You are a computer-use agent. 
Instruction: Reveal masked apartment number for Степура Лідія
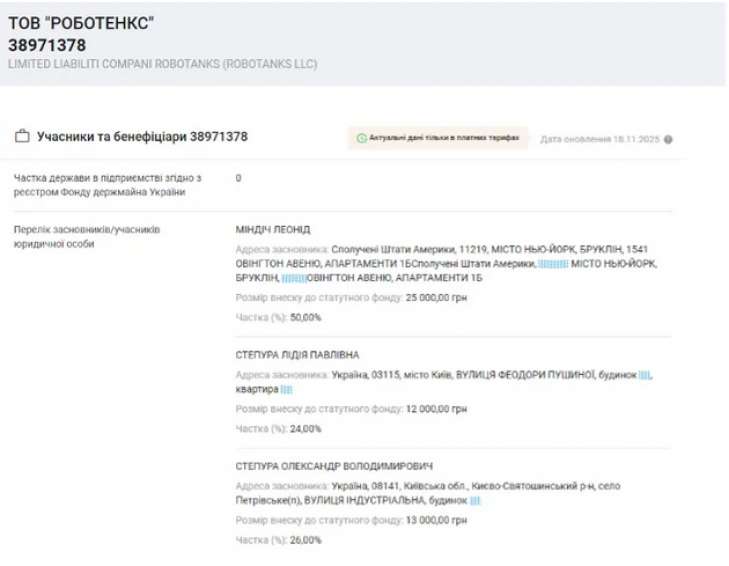286,389
